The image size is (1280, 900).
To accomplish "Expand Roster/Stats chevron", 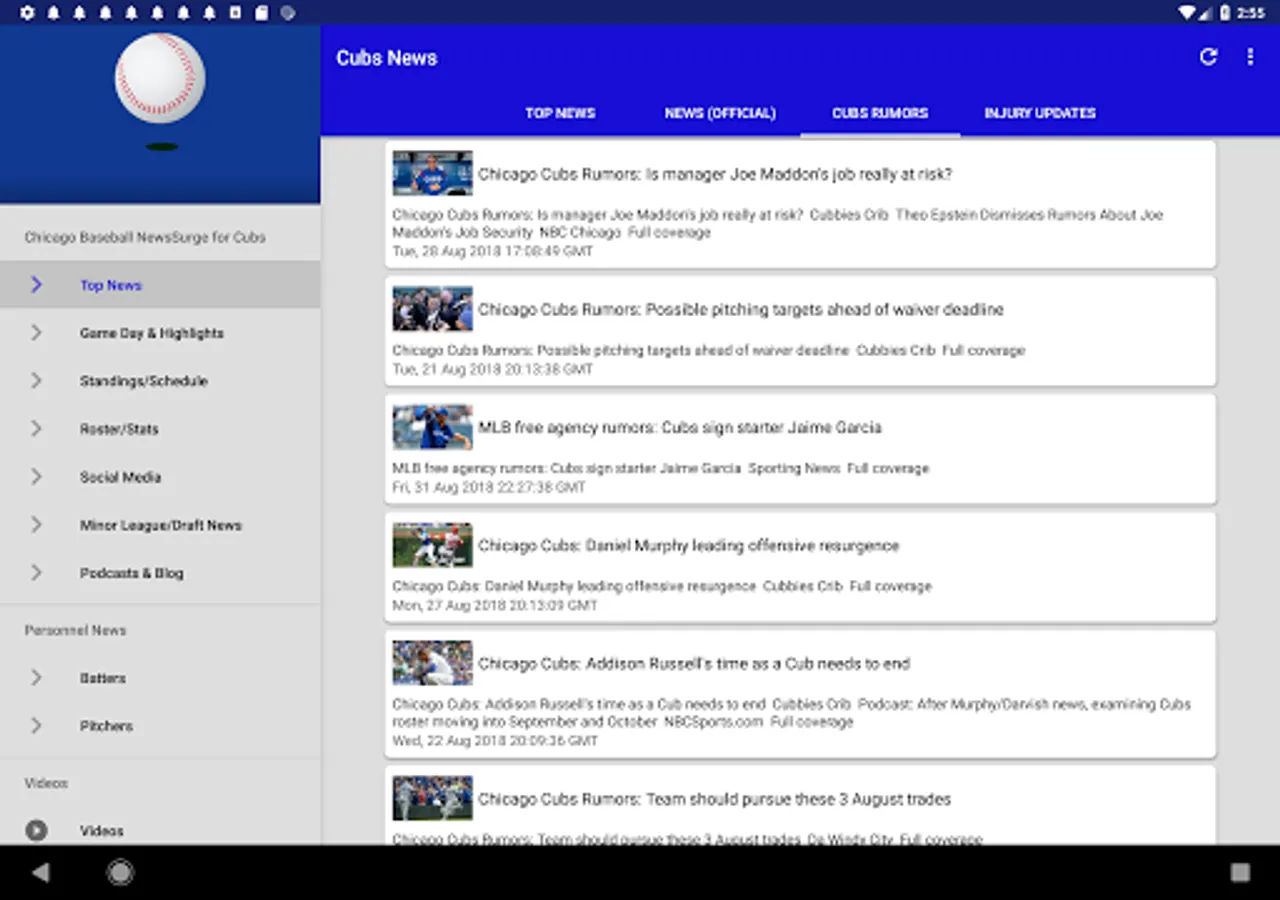I will click(x=36, y=429).
